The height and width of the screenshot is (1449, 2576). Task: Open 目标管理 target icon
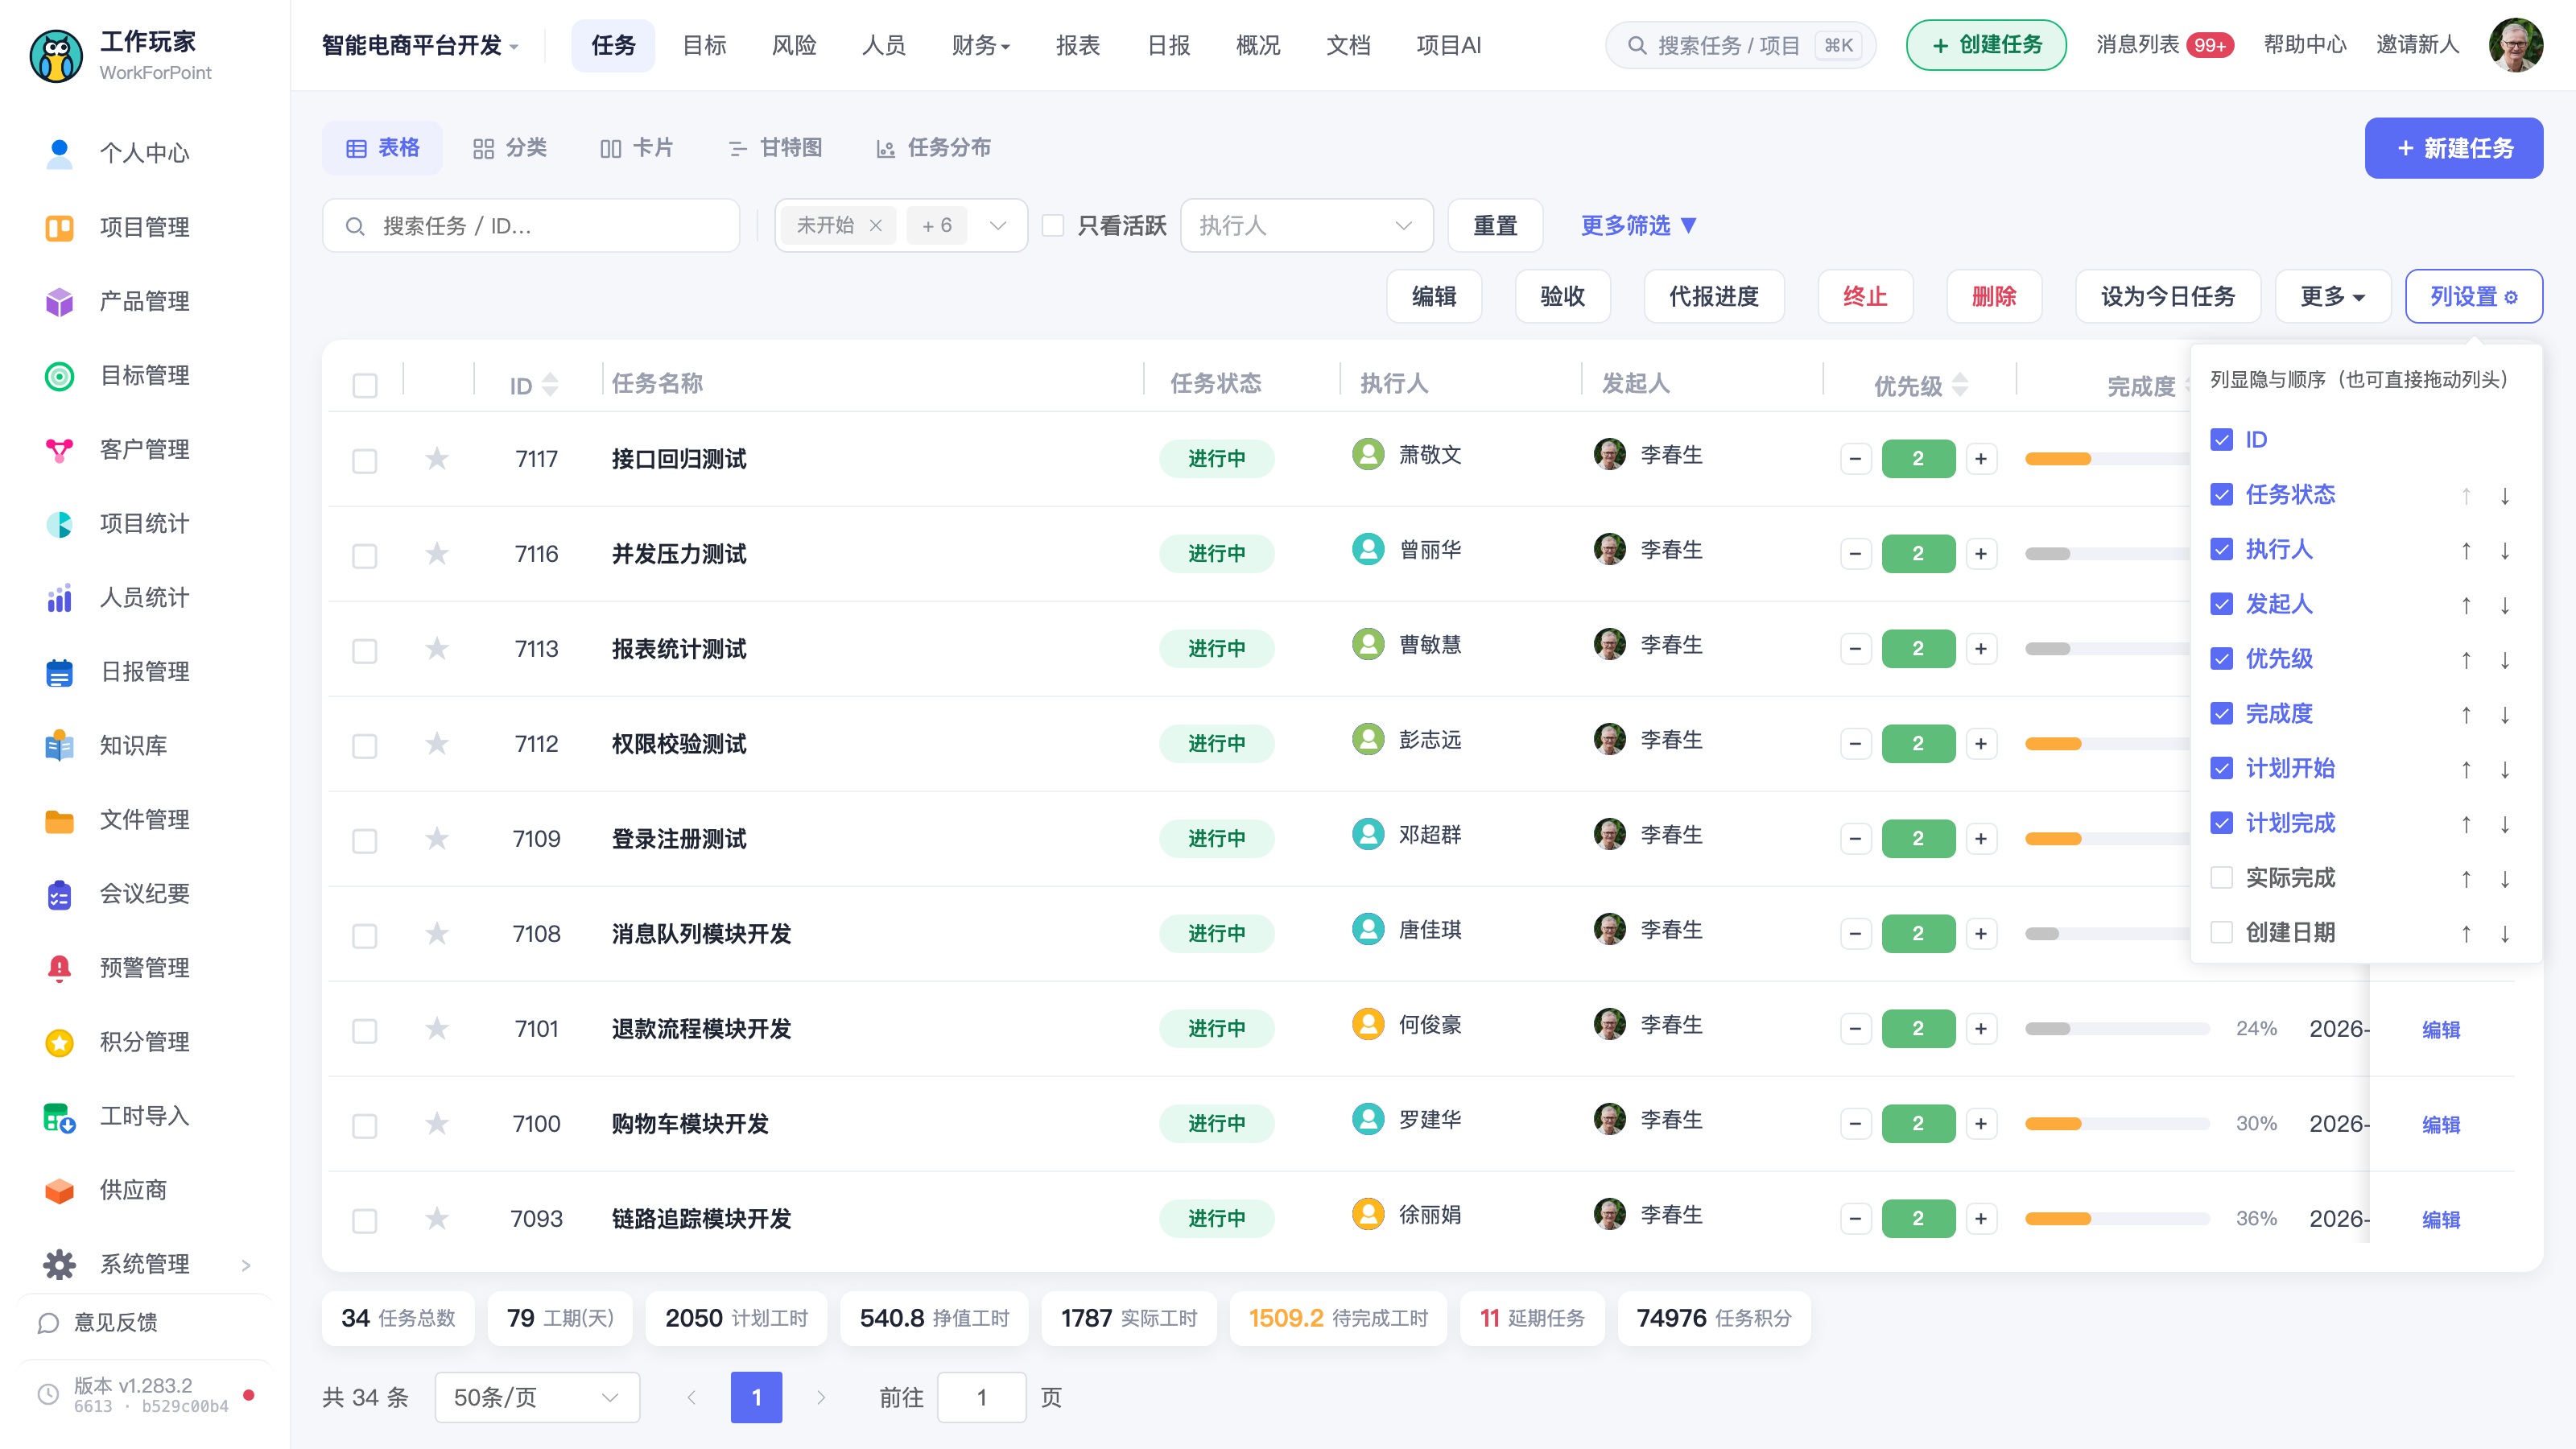[59, 375]
